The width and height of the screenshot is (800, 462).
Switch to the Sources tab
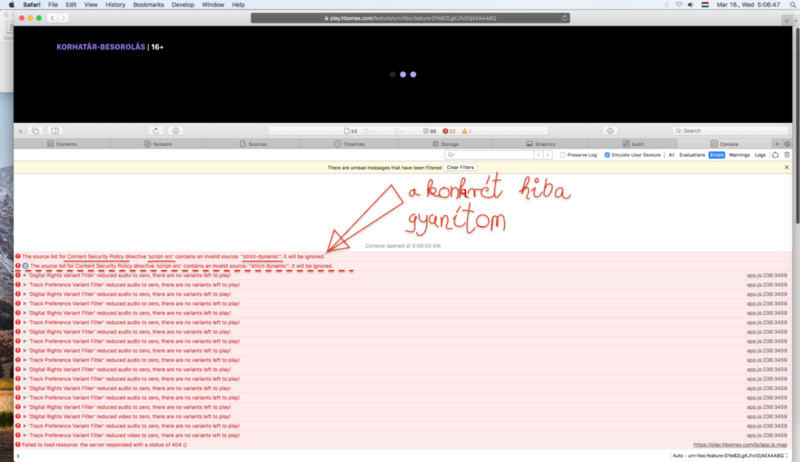(253, 144)
